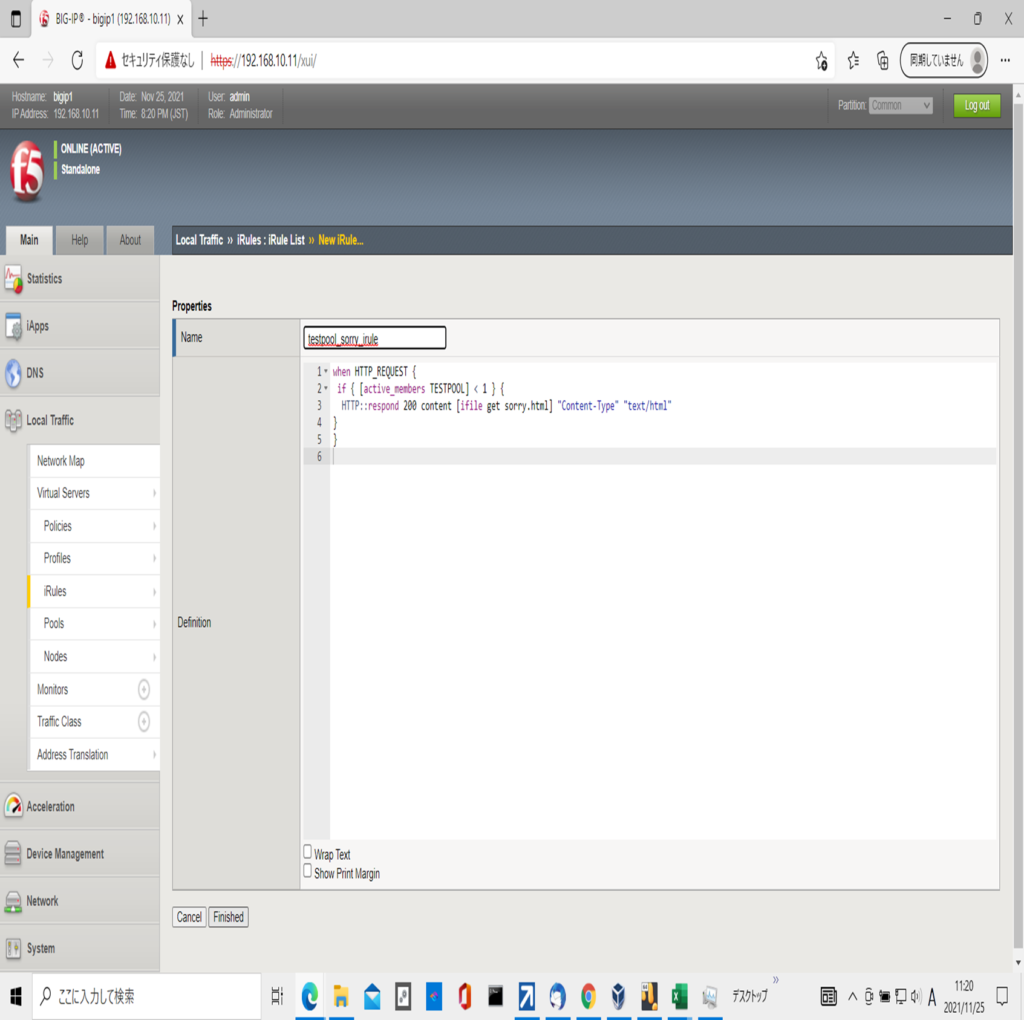Click the Finished button

228,917
